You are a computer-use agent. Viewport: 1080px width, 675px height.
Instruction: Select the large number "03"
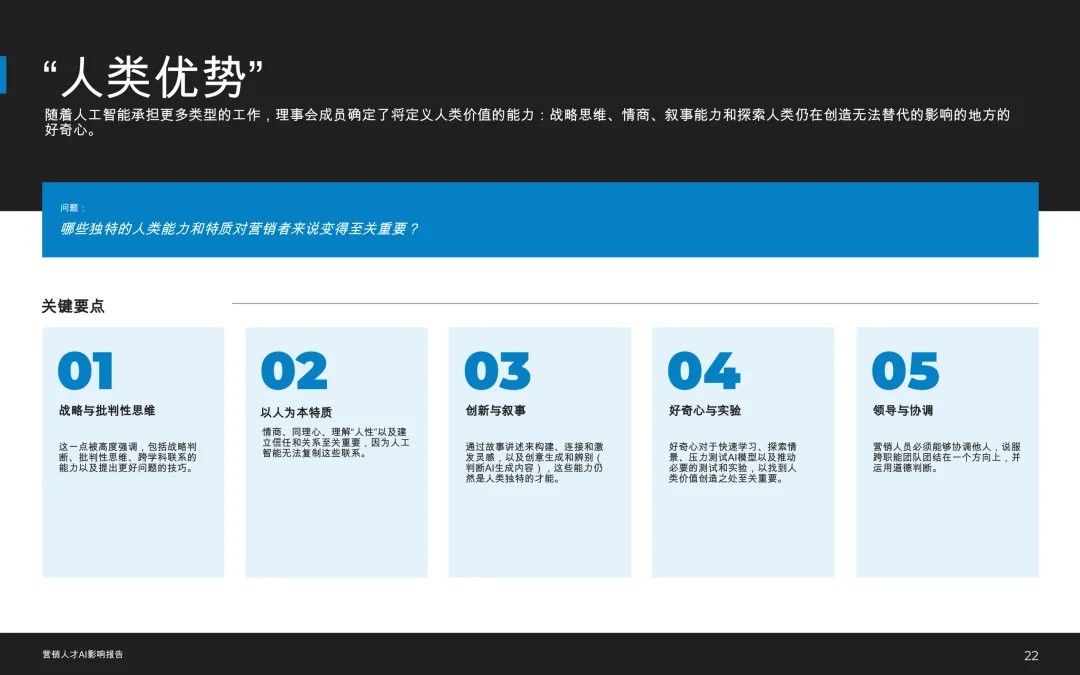pyautogui.click(x=497, y=370)
